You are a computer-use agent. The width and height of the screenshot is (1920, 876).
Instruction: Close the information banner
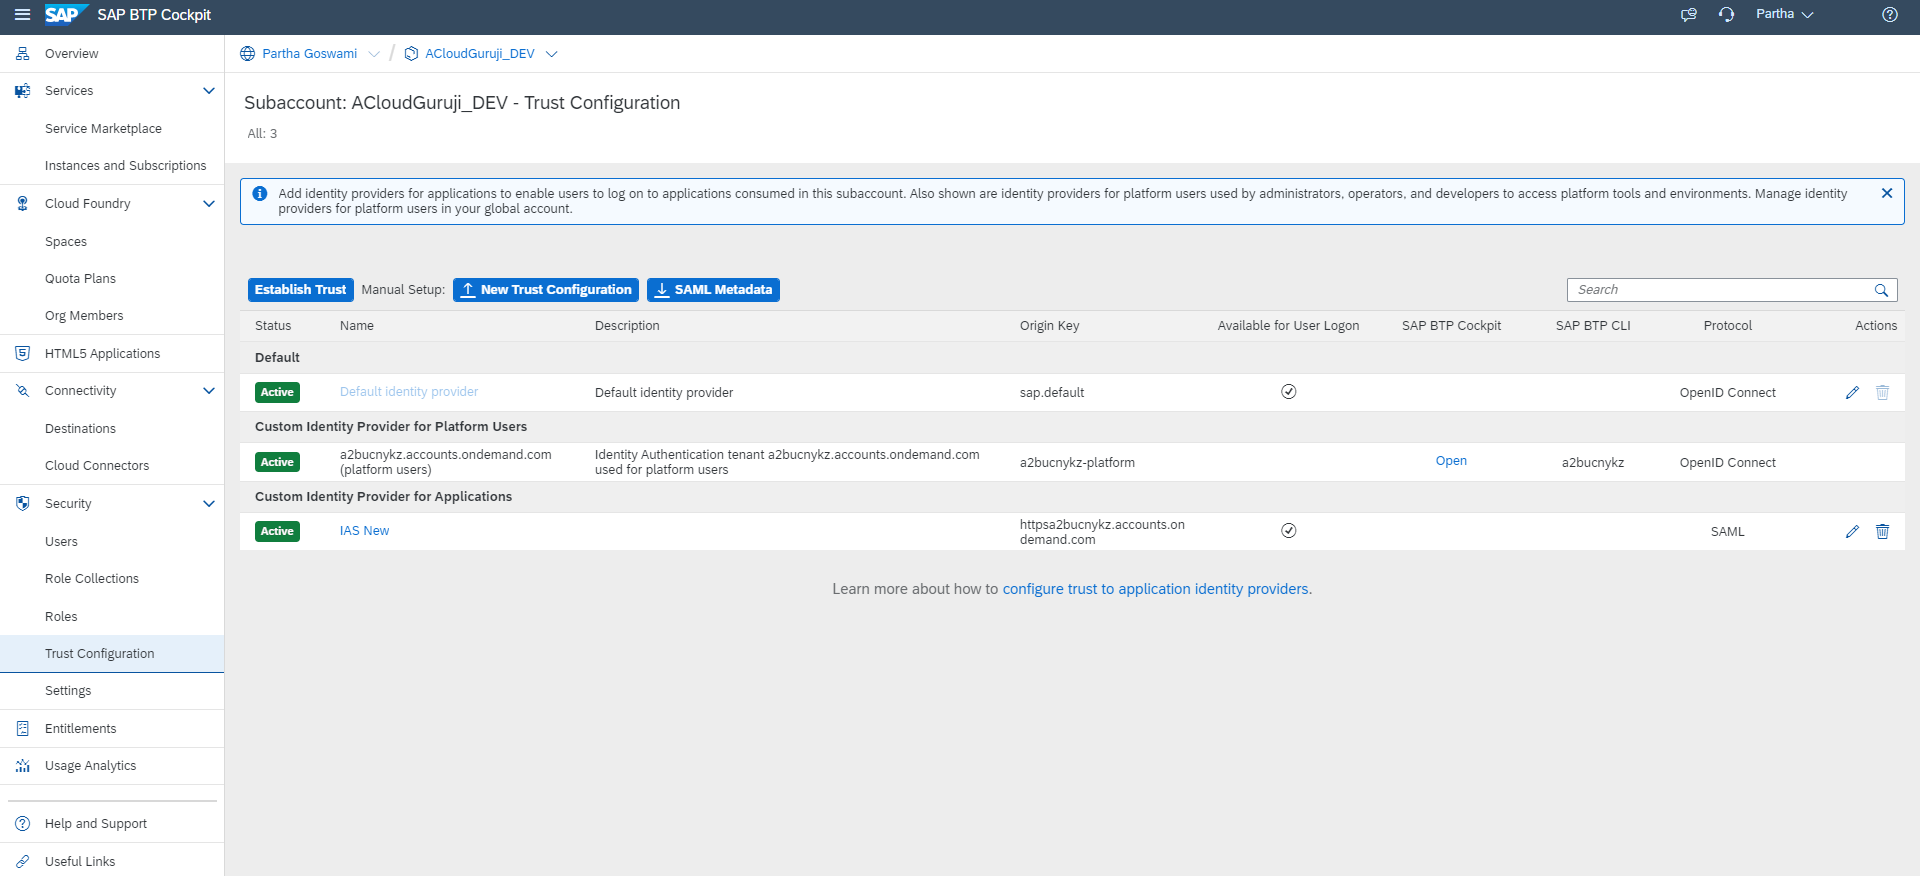coord(1886,193)
